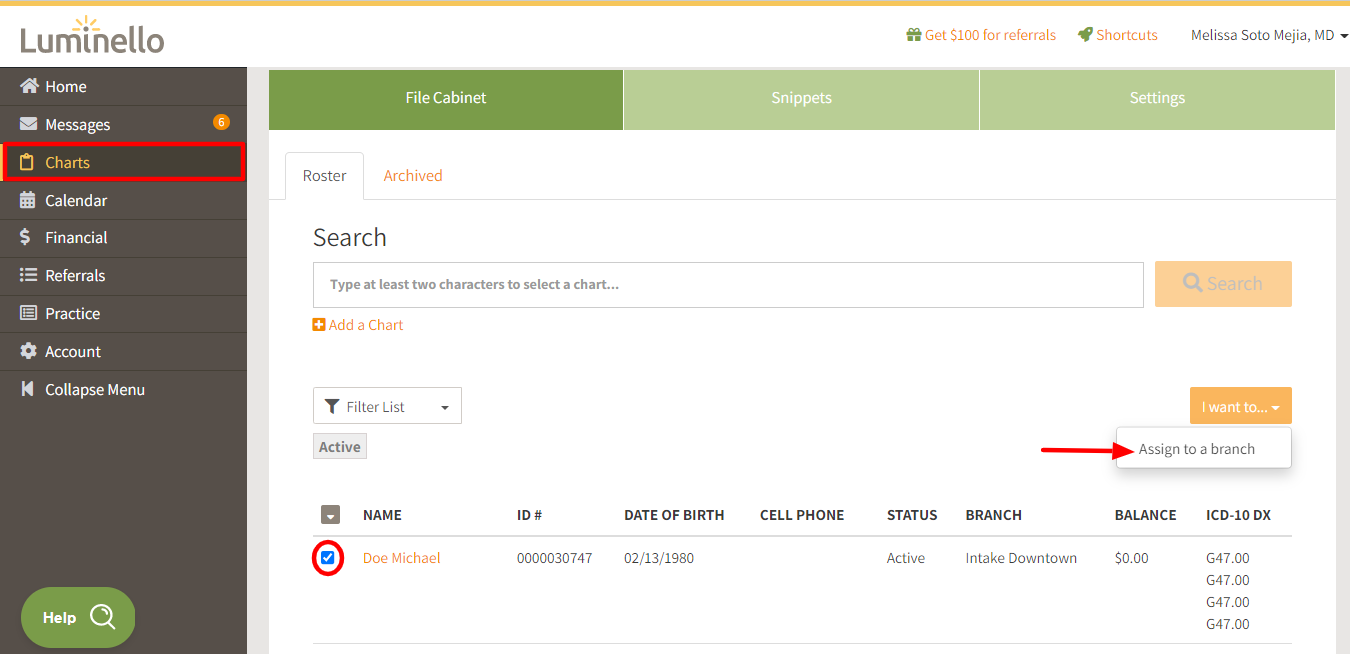The width and height of the screenshot is (1350, 654).
Task: Click the gift icon for referrals
Action: (913, 35)
